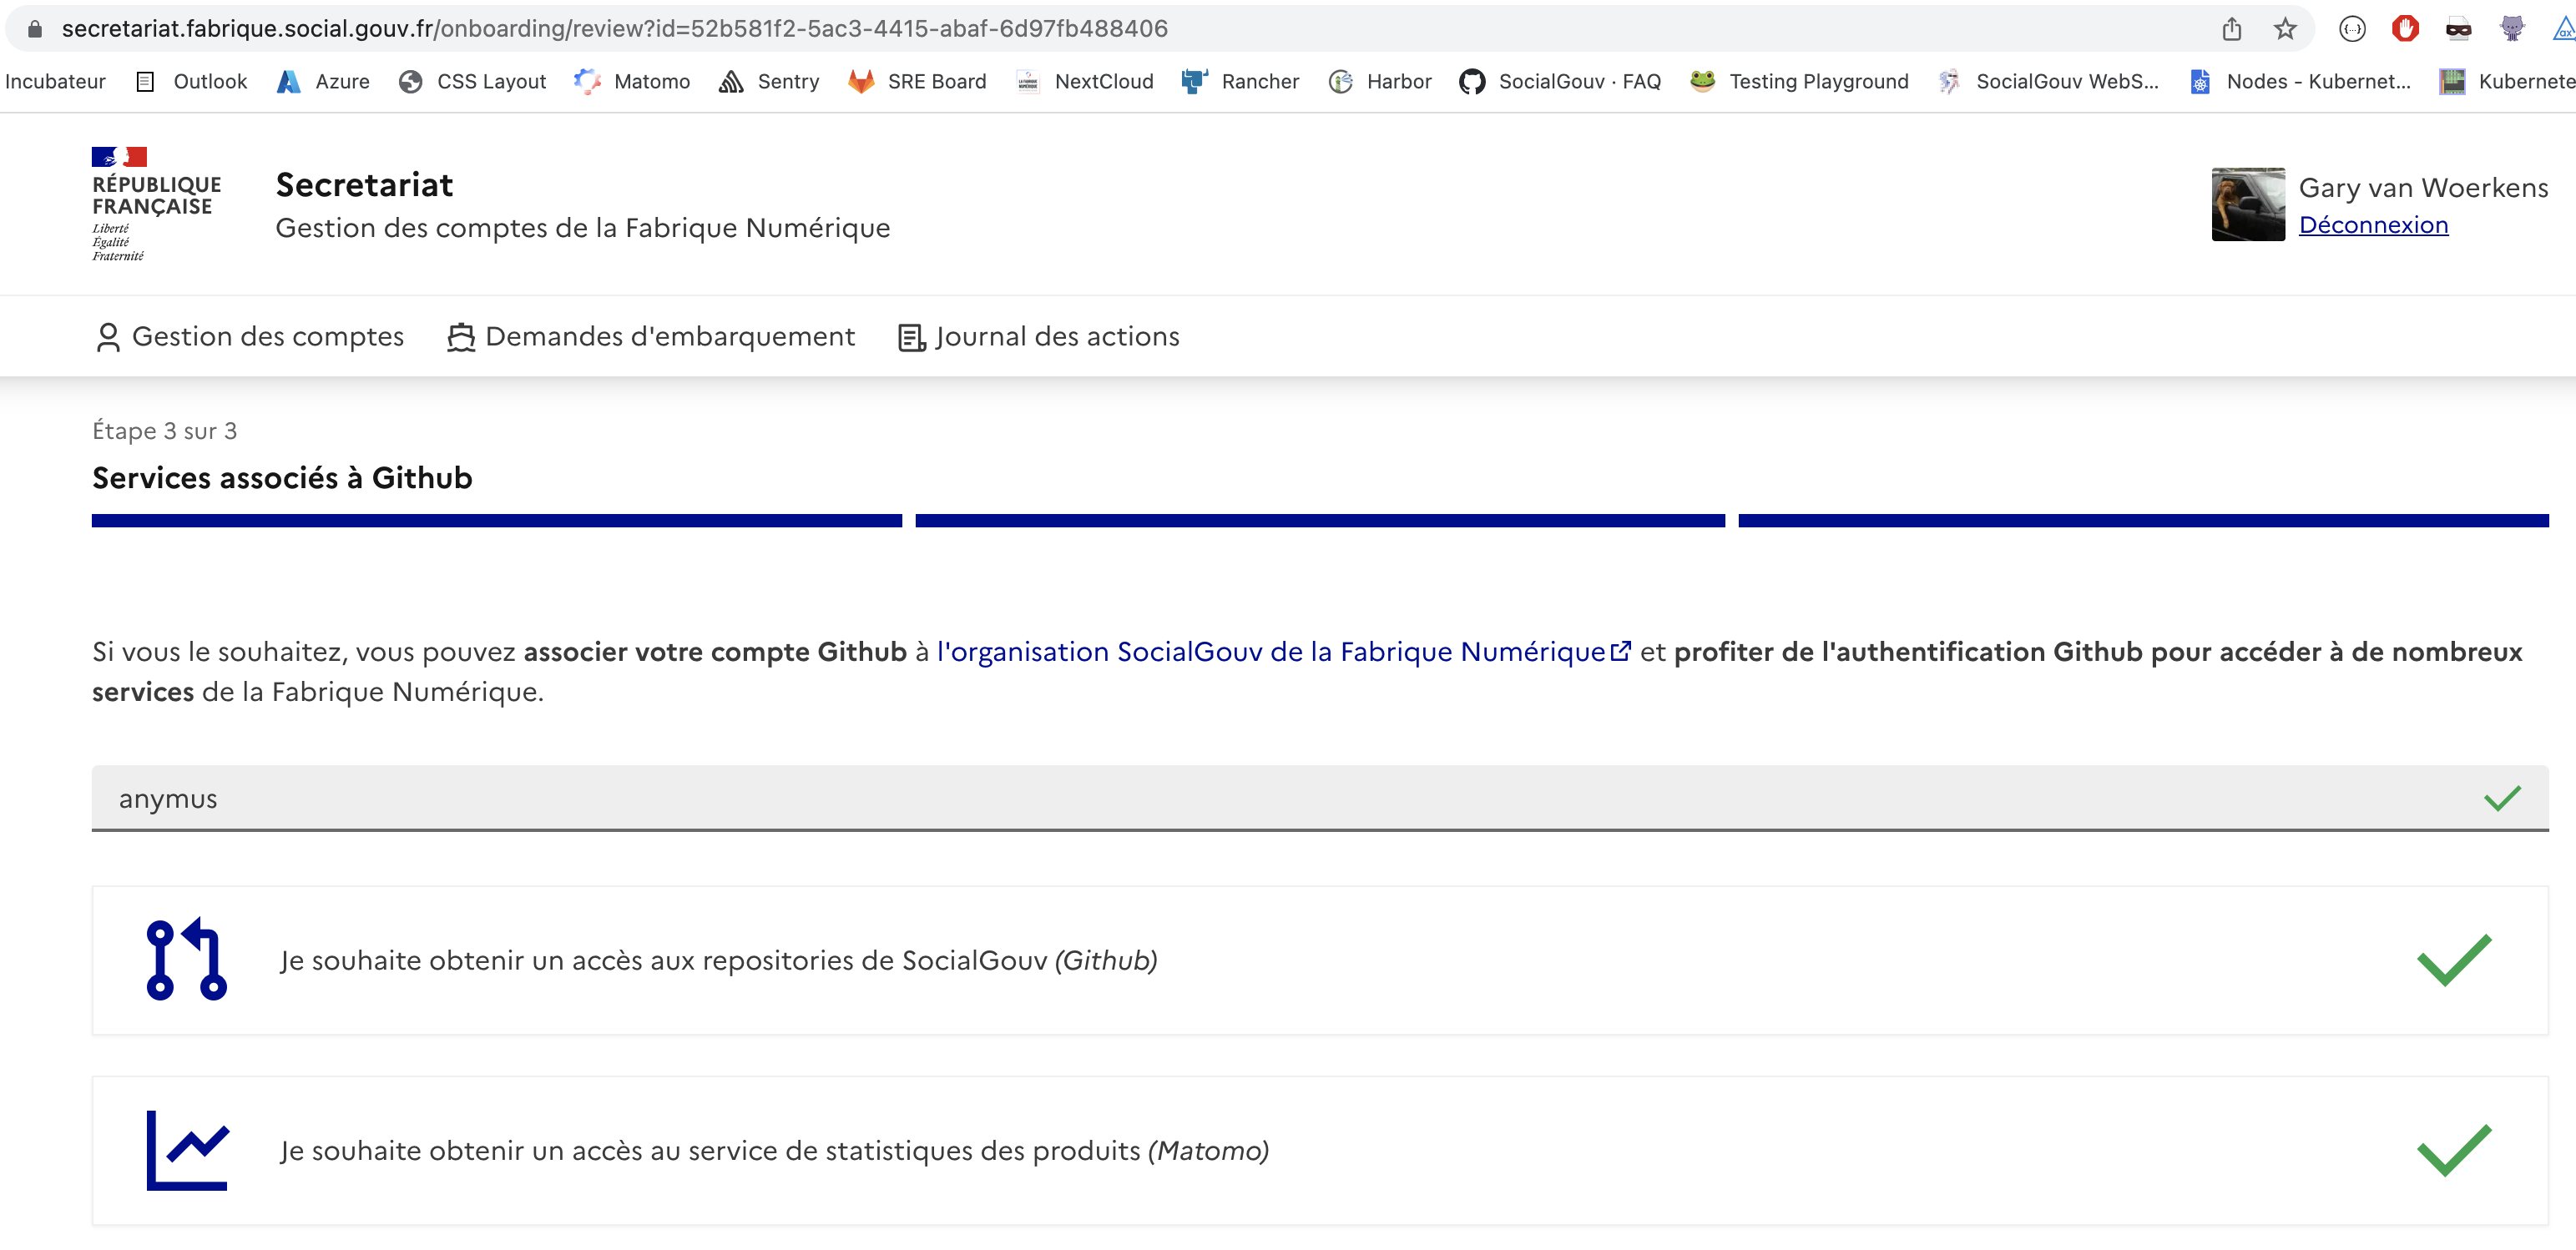The height and width of the screenshot is (1250, 2576).
Task: Click the green check beside the anymus username
Action: tap(2504, 798)
